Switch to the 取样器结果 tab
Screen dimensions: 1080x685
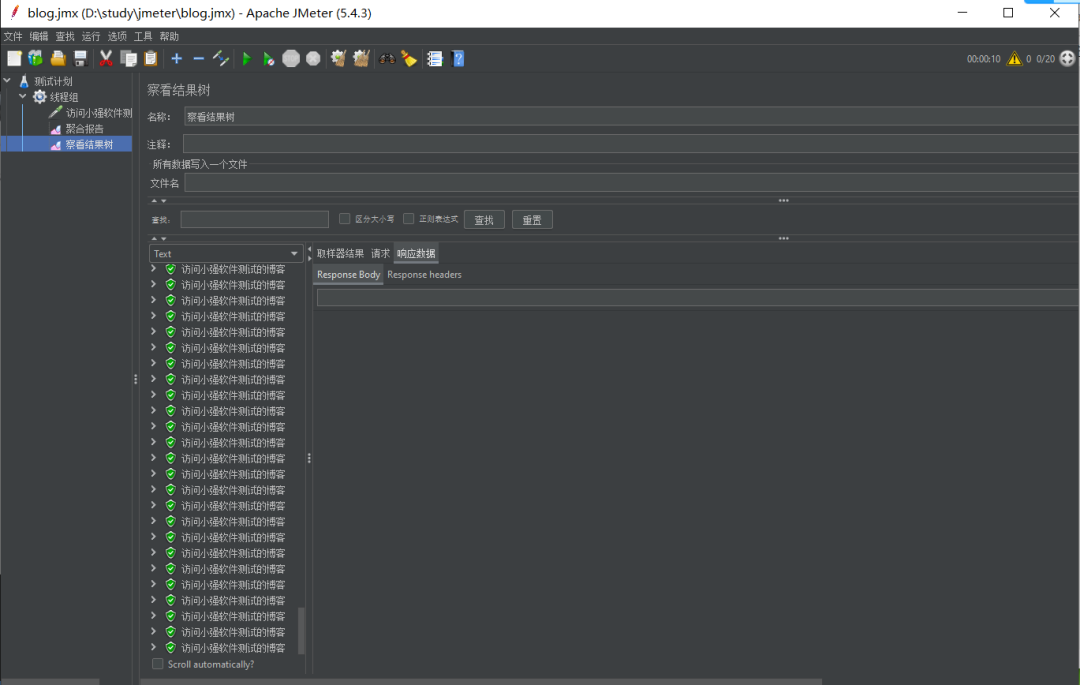point(340,253)
